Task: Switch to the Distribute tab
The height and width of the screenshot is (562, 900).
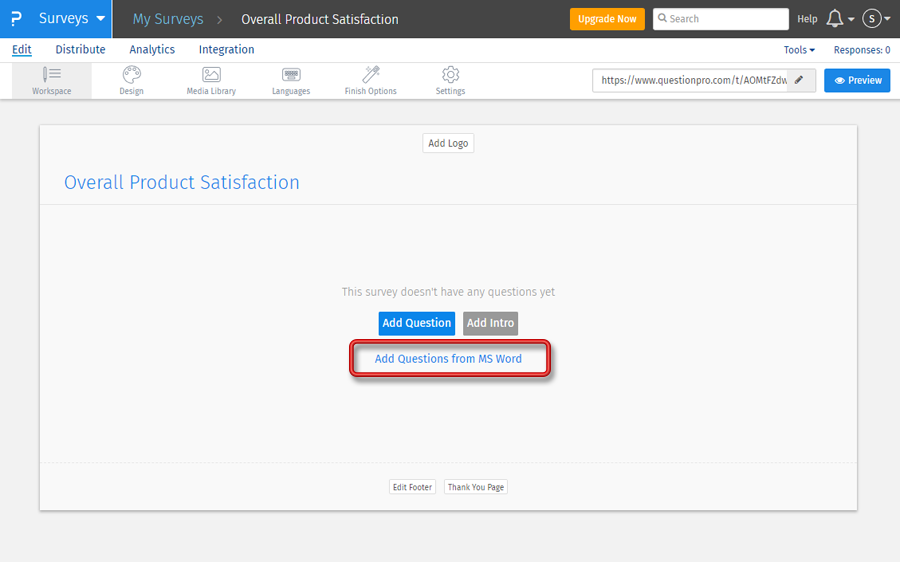Action: click(x=80, y=50)
